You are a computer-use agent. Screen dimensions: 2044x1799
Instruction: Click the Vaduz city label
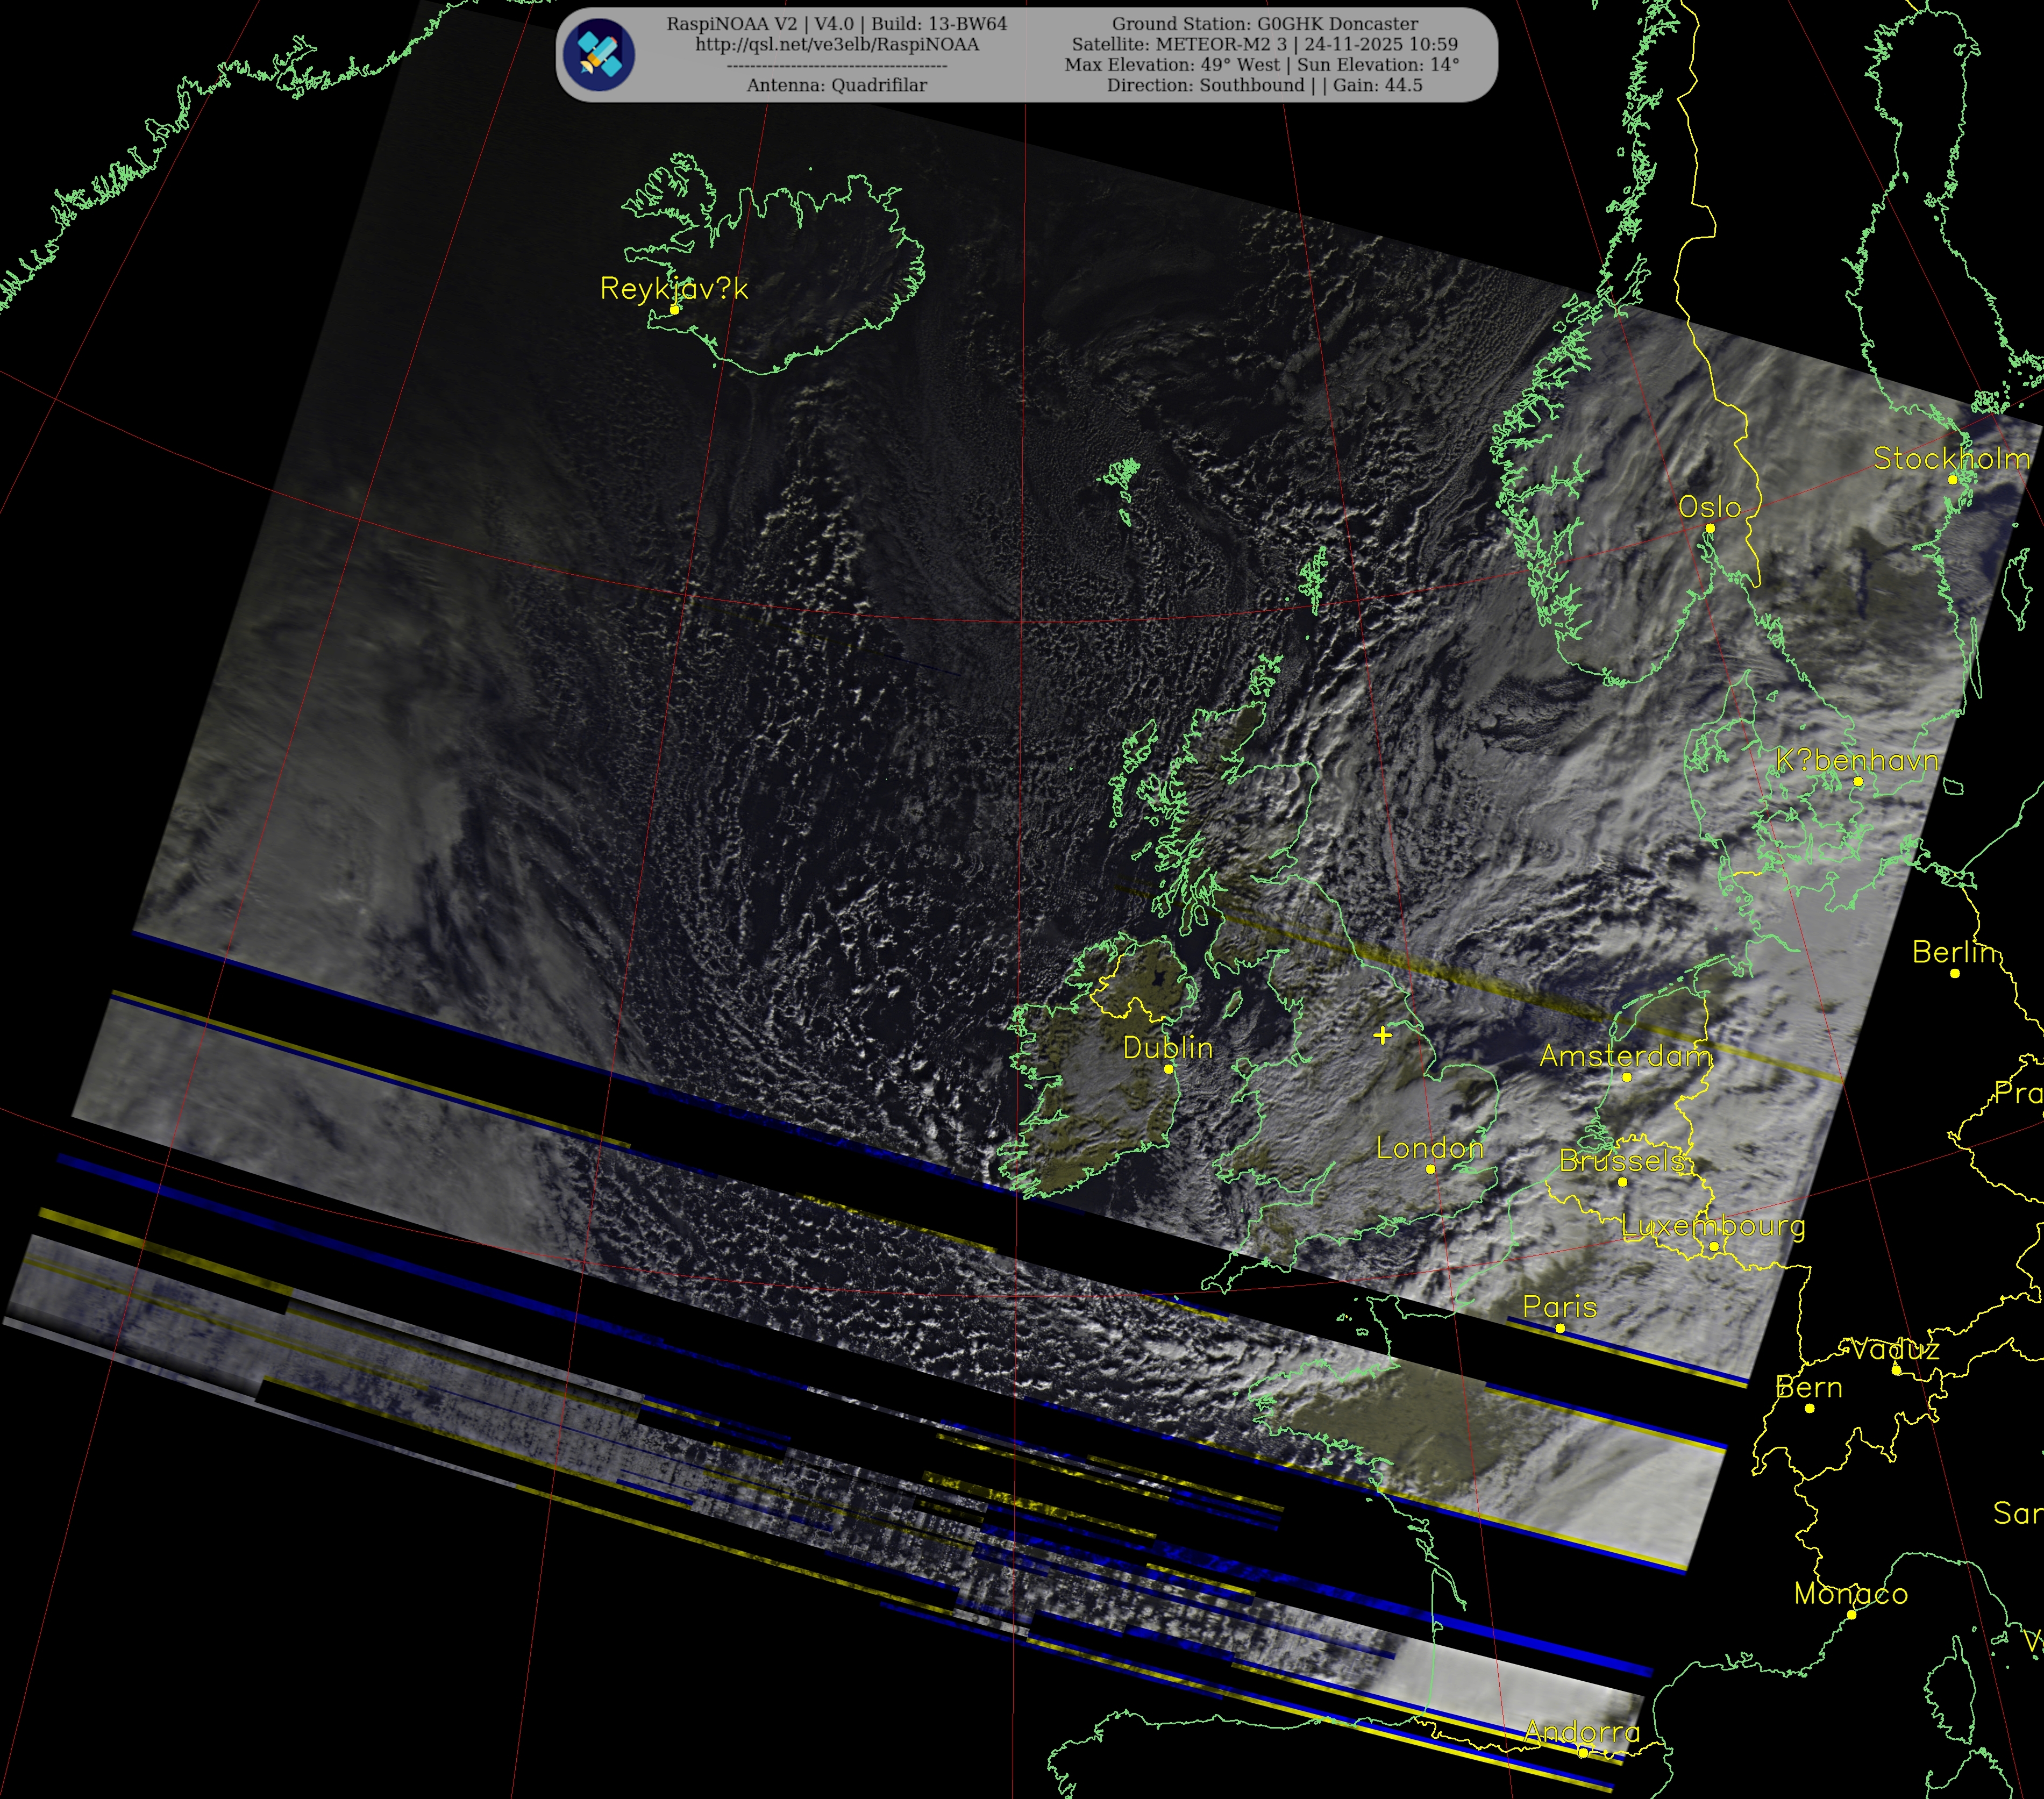[x=1895, y=1350]
